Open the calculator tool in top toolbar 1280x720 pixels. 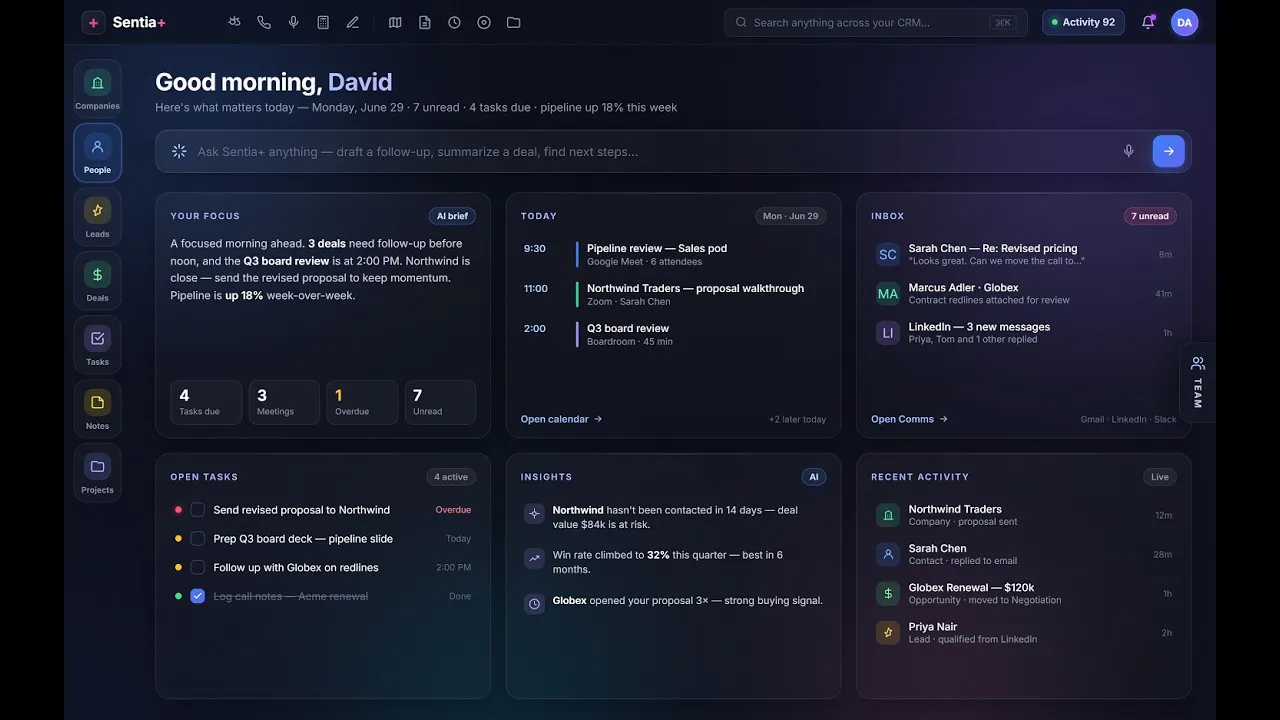323,22
